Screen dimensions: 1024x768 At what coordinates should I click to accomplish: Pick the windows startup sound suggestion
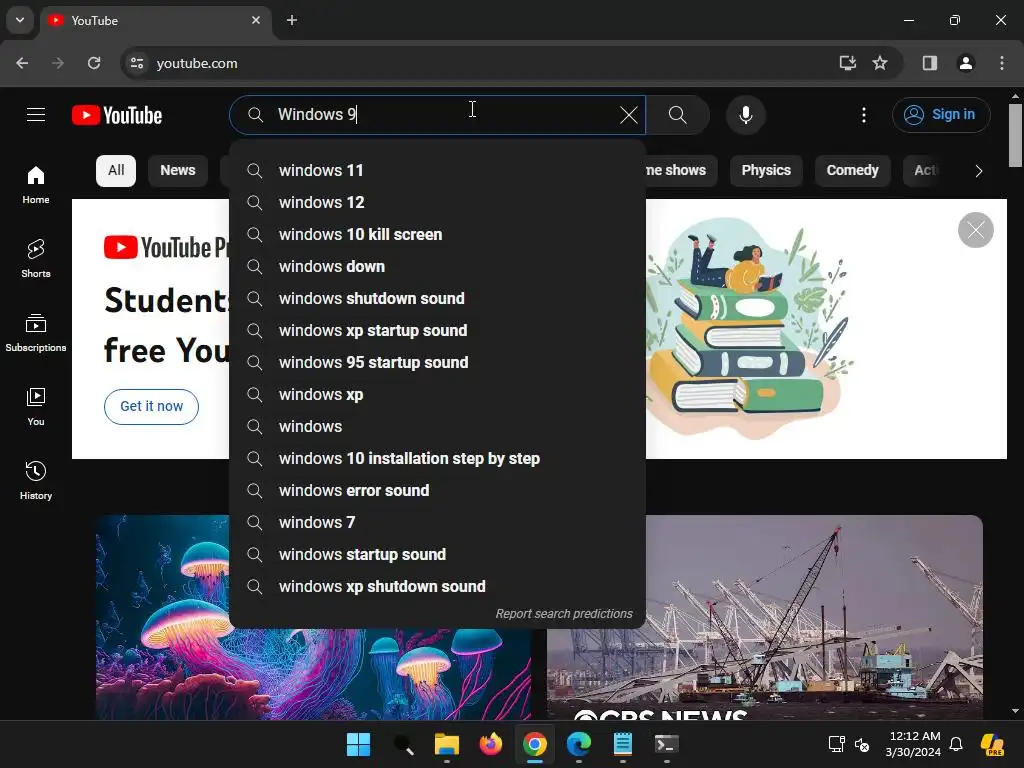pyautogui.click(x=438, y=554)
